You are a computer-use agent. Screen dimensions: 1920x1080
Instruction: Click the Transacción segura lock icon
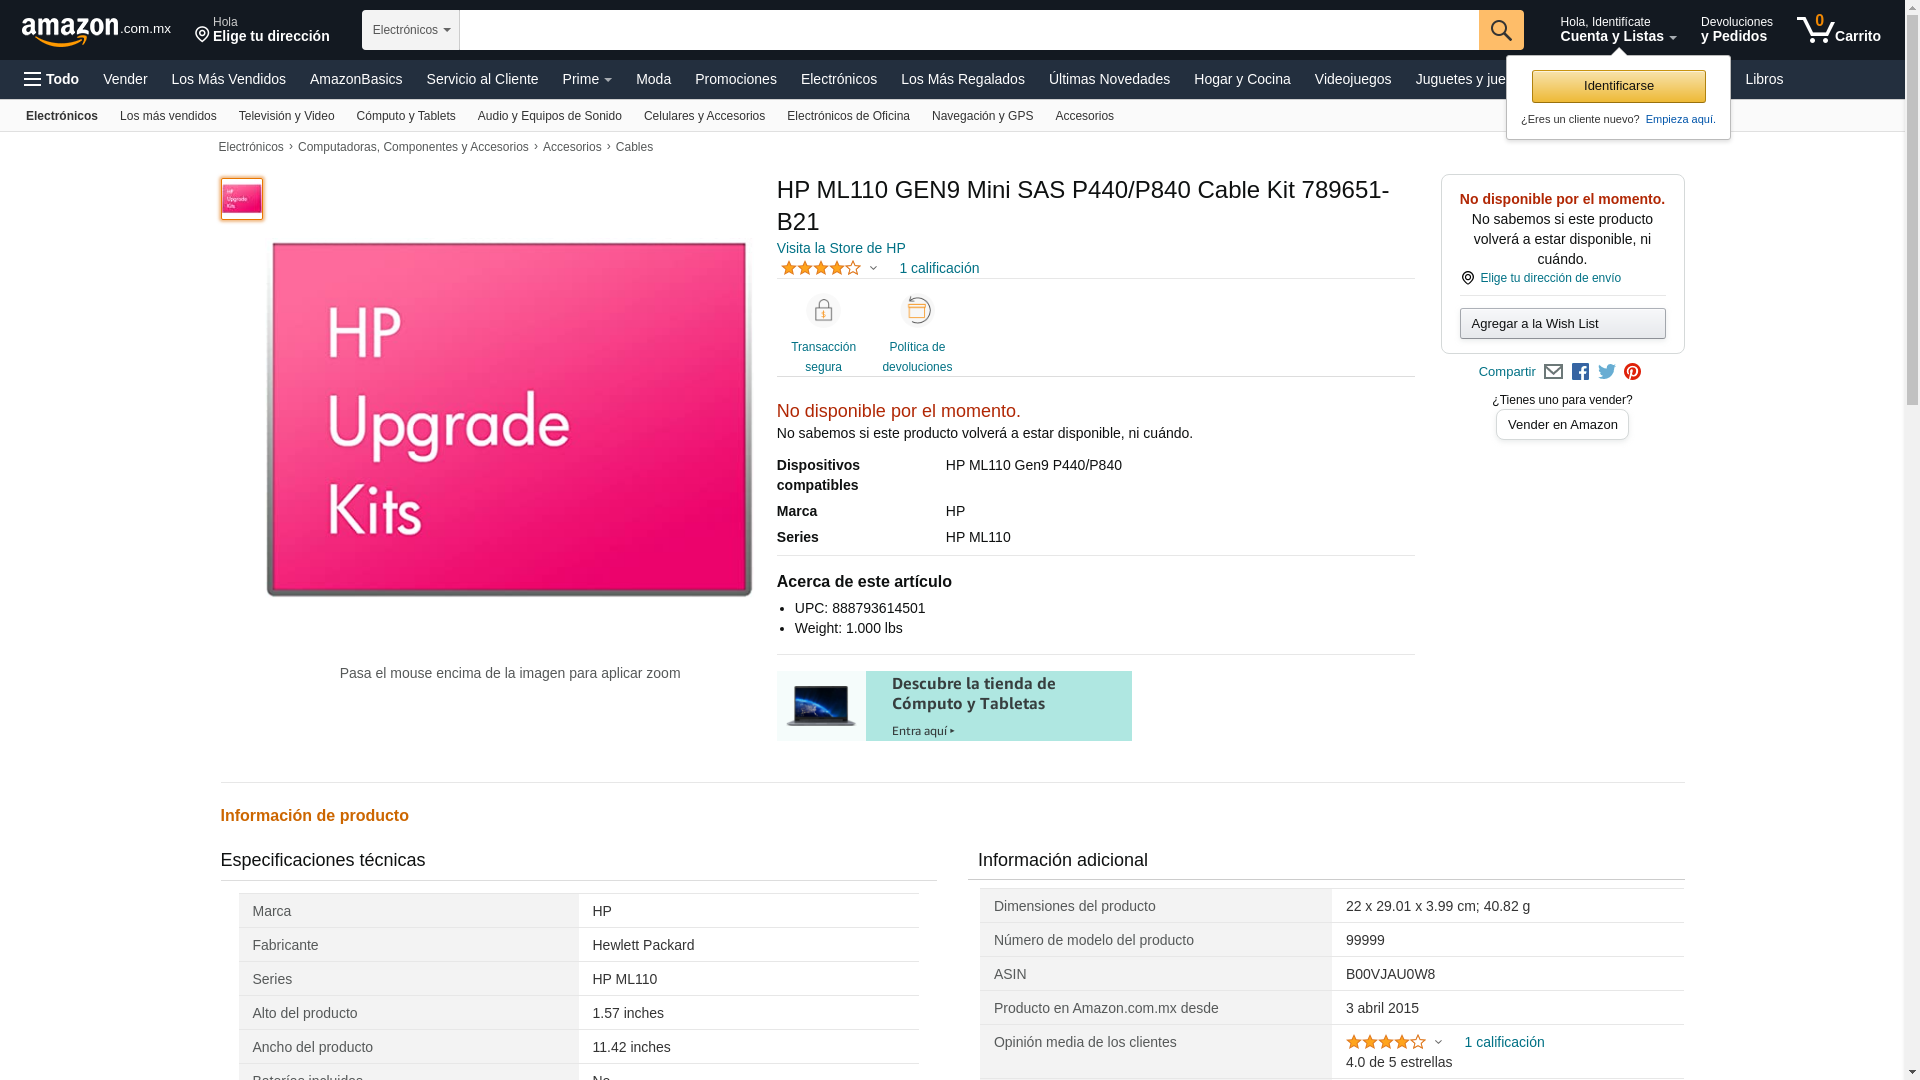pyautogui.click(x=823, y=311)
